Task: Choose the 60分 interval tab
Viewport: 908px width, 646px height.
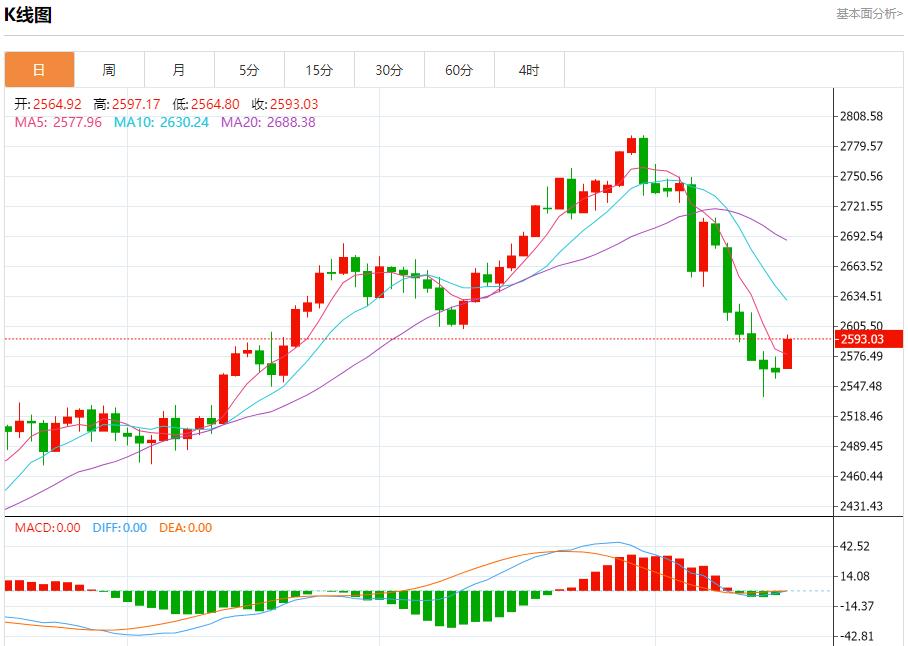Action: tap(459, 70)
